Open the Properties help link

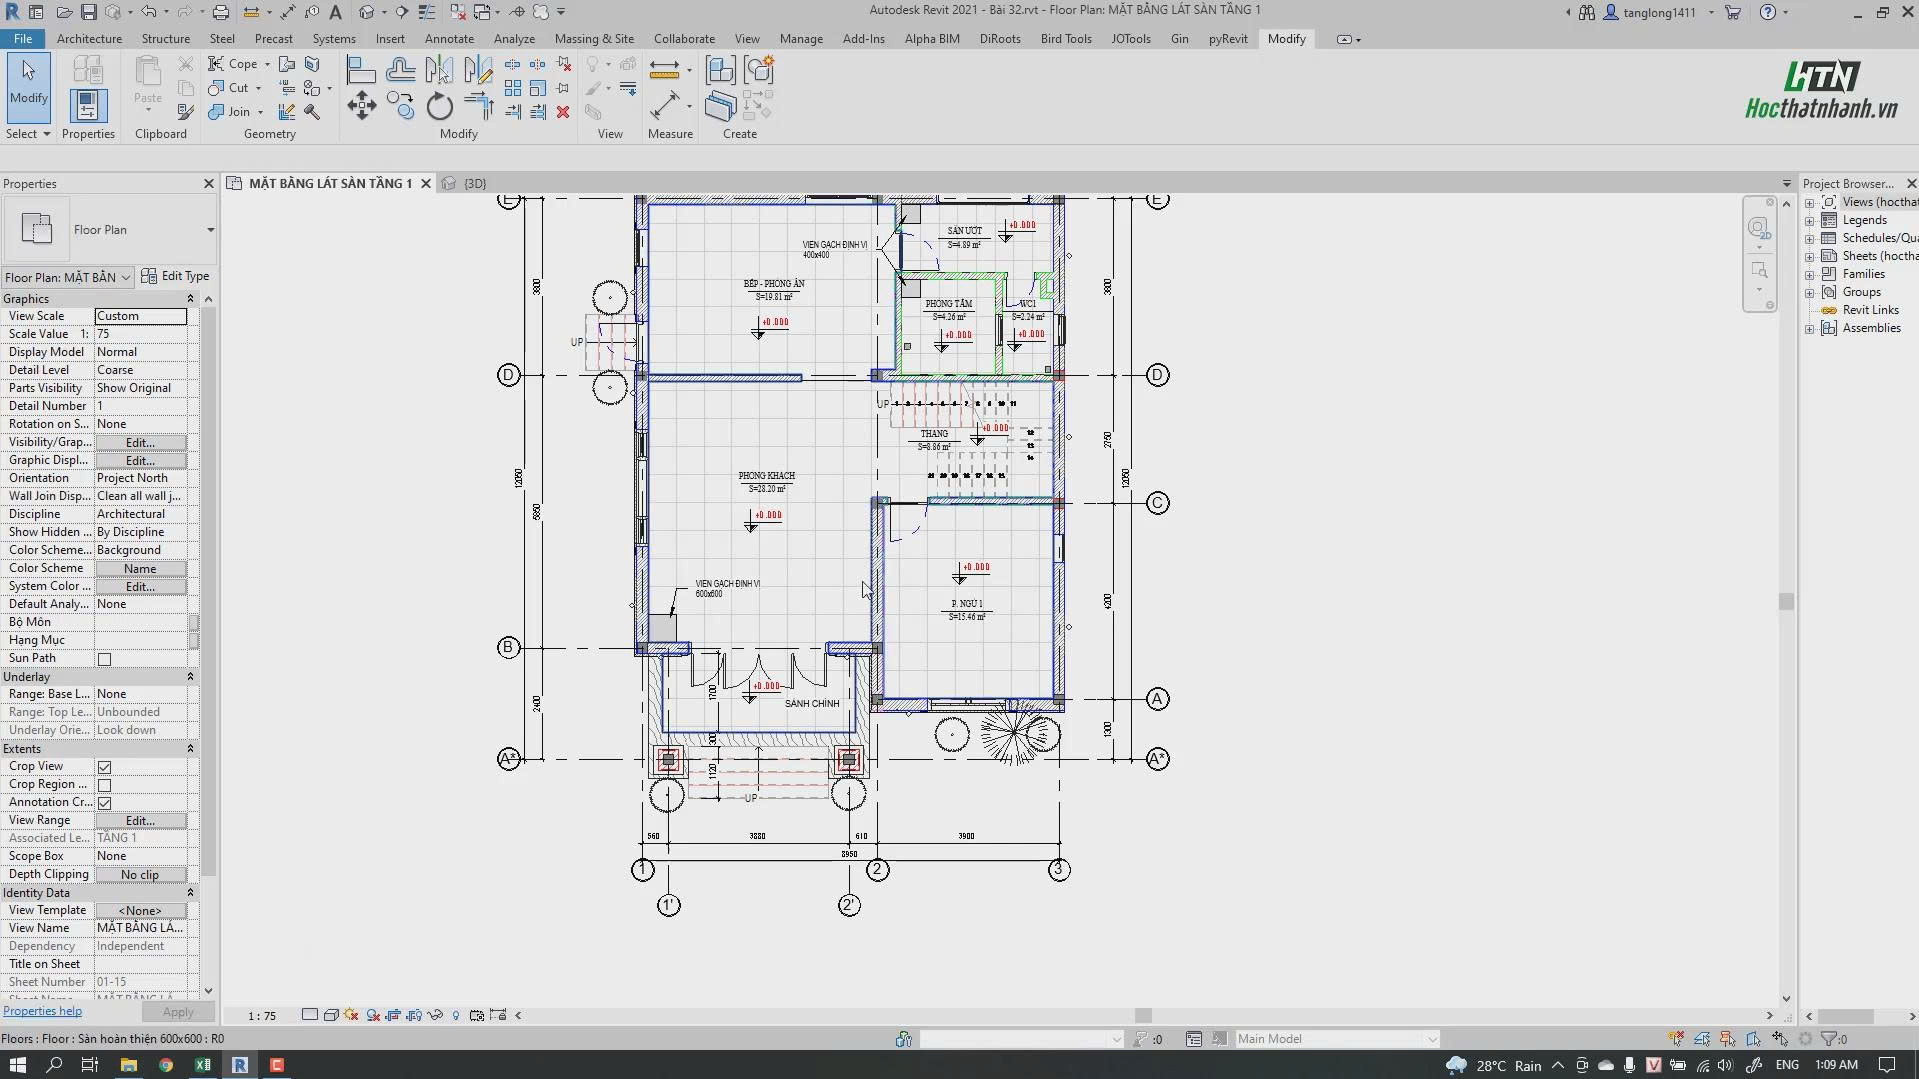pyautogui.click(x=43, y=1012)
